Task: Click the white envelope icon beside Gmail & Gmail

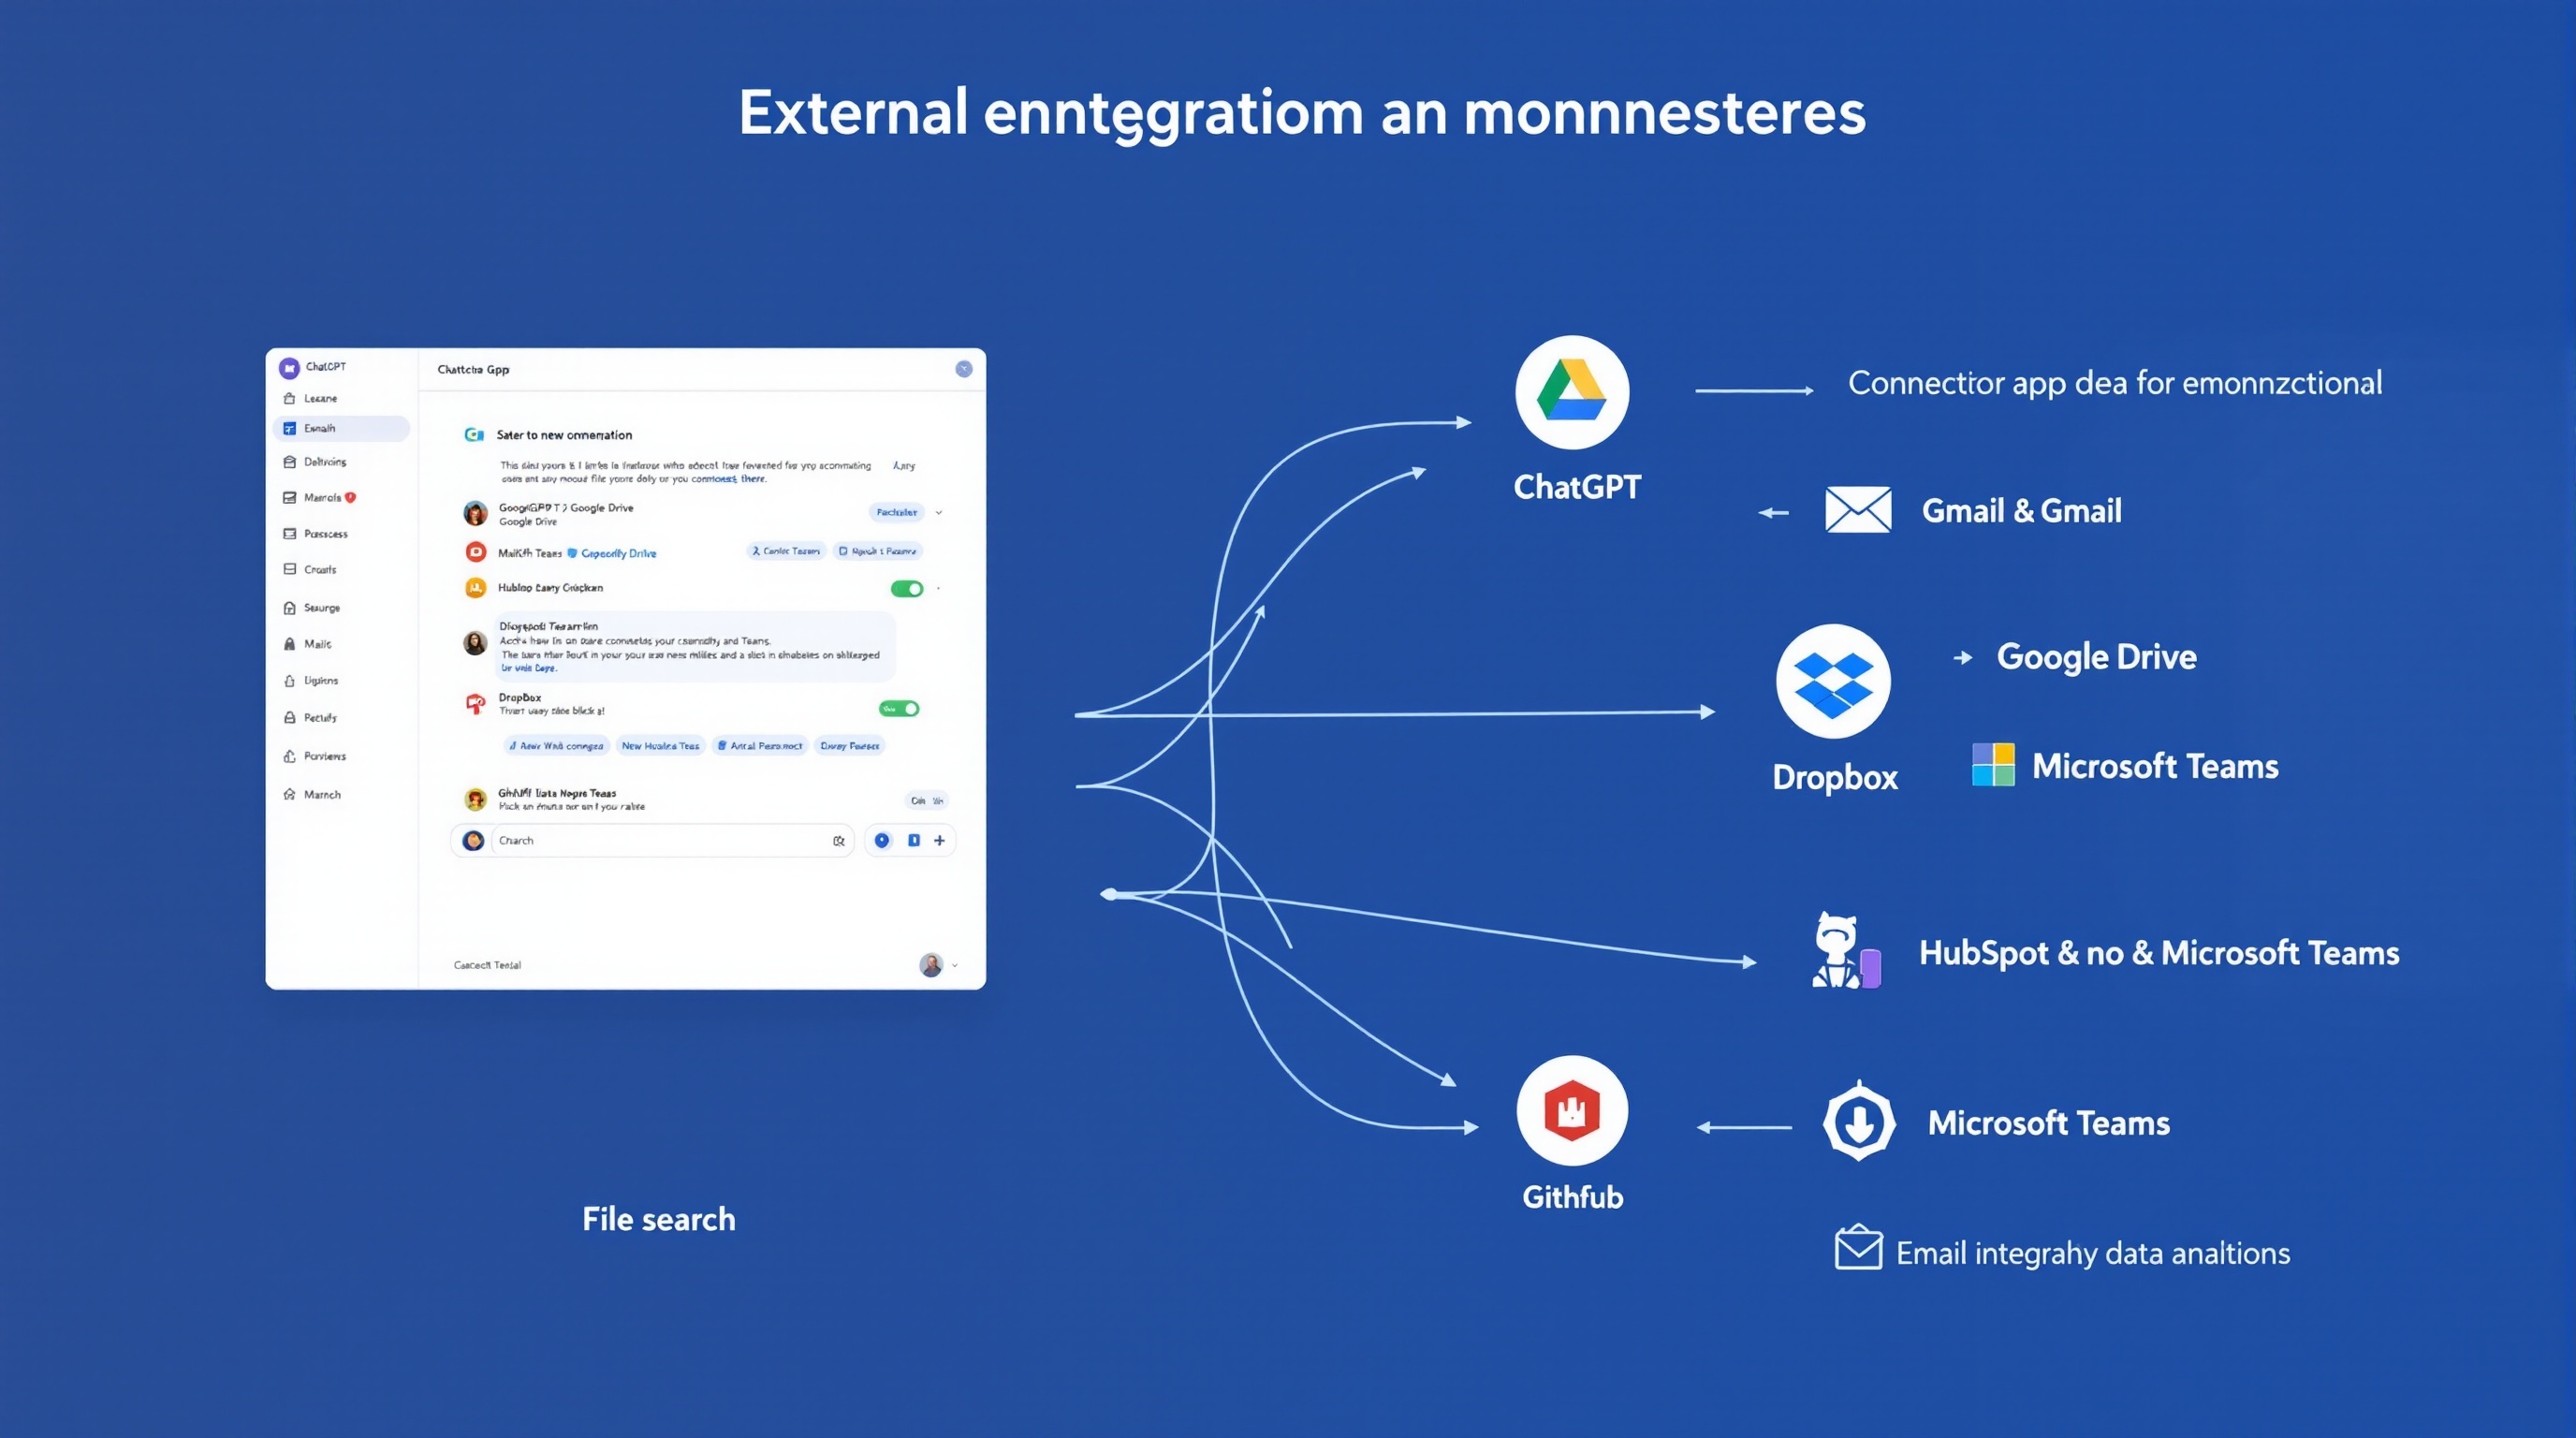Action: pos(1858,510)
